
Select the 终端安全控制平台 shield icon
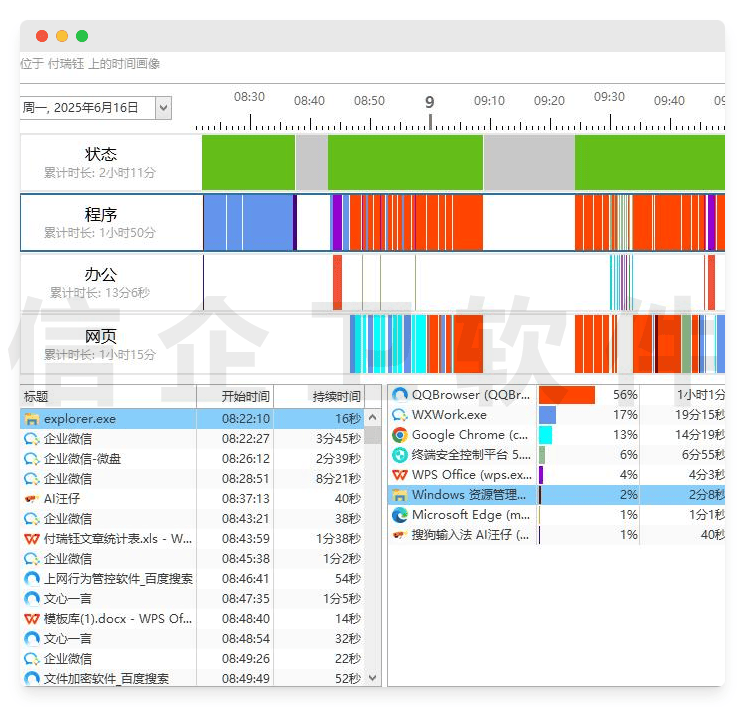click(x=400, y=455)
